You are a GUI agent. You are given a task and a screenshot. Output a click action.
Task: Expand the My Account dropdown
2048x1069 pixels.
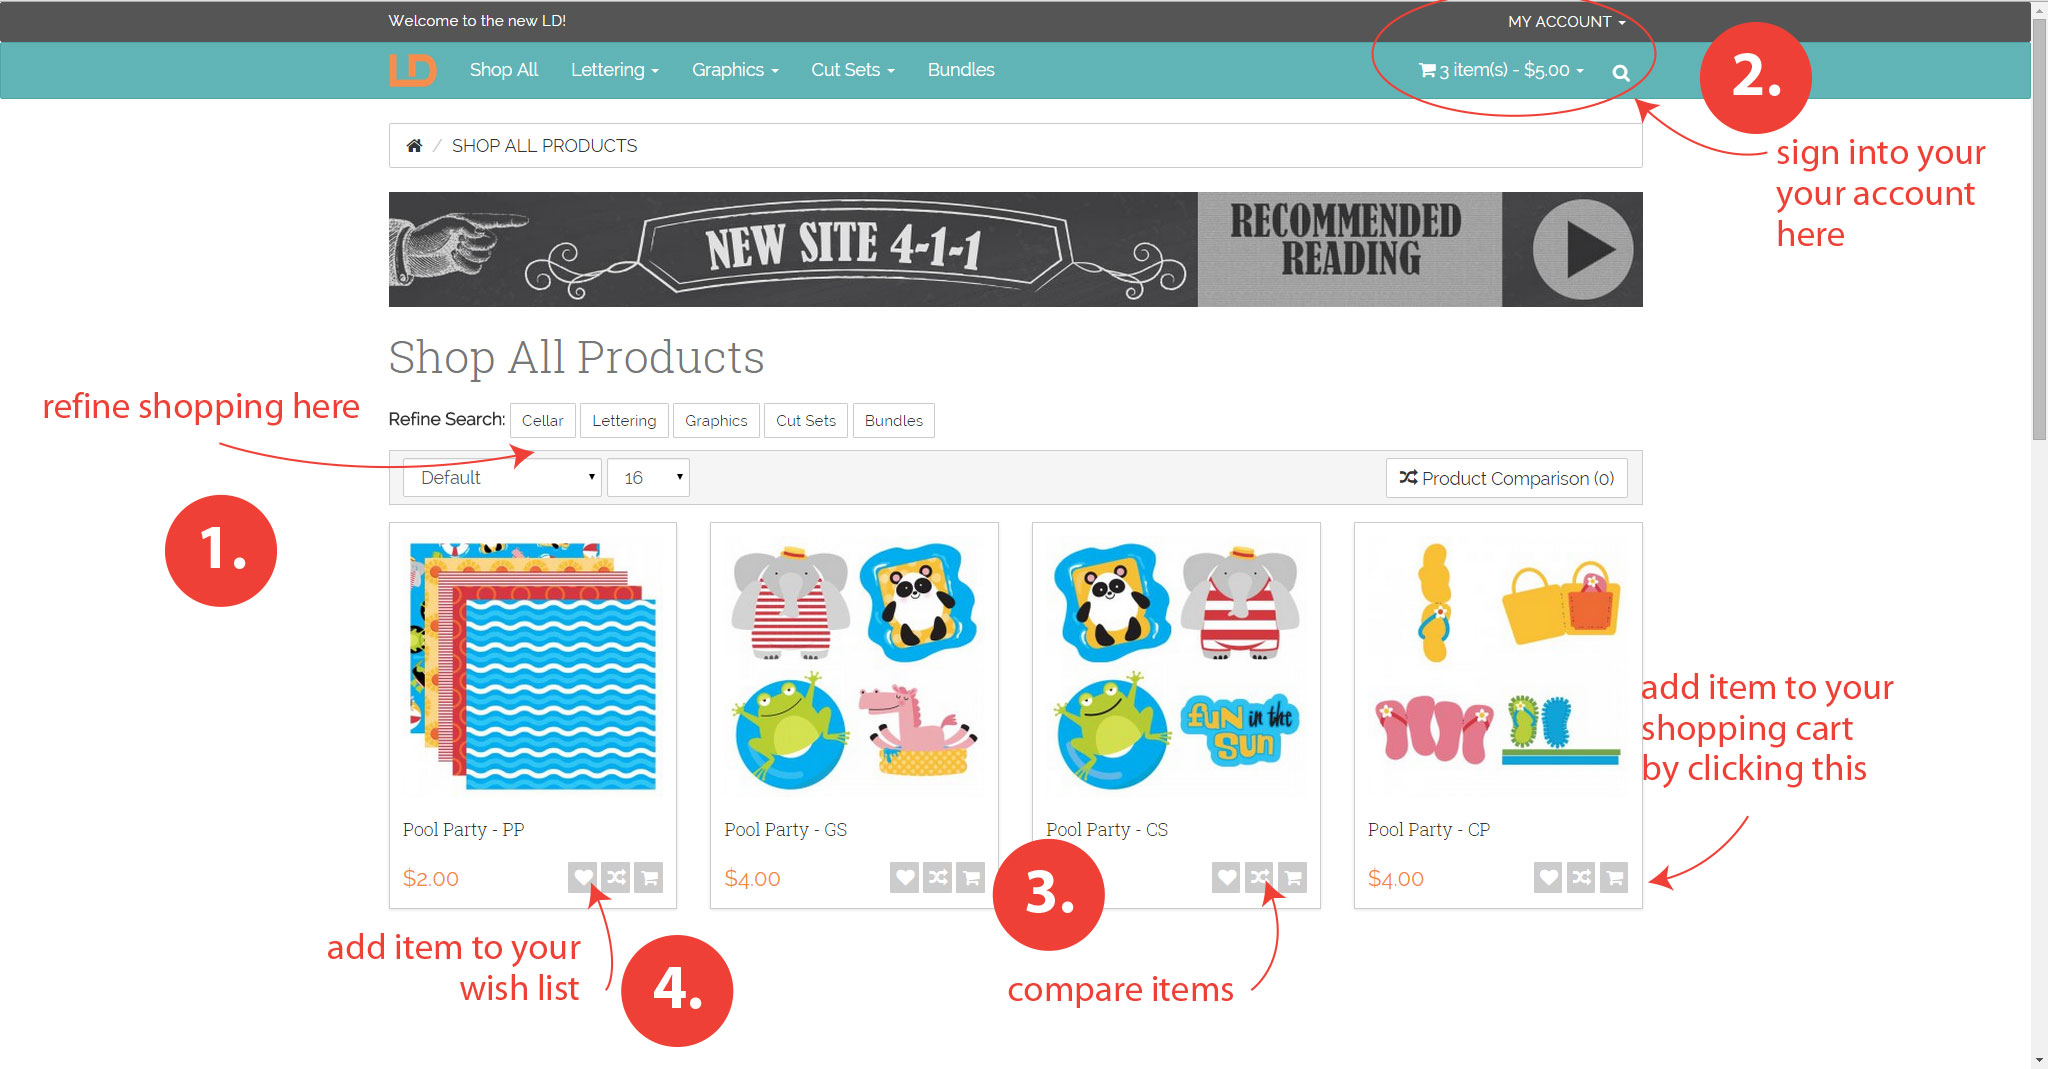pos(1566,21)
